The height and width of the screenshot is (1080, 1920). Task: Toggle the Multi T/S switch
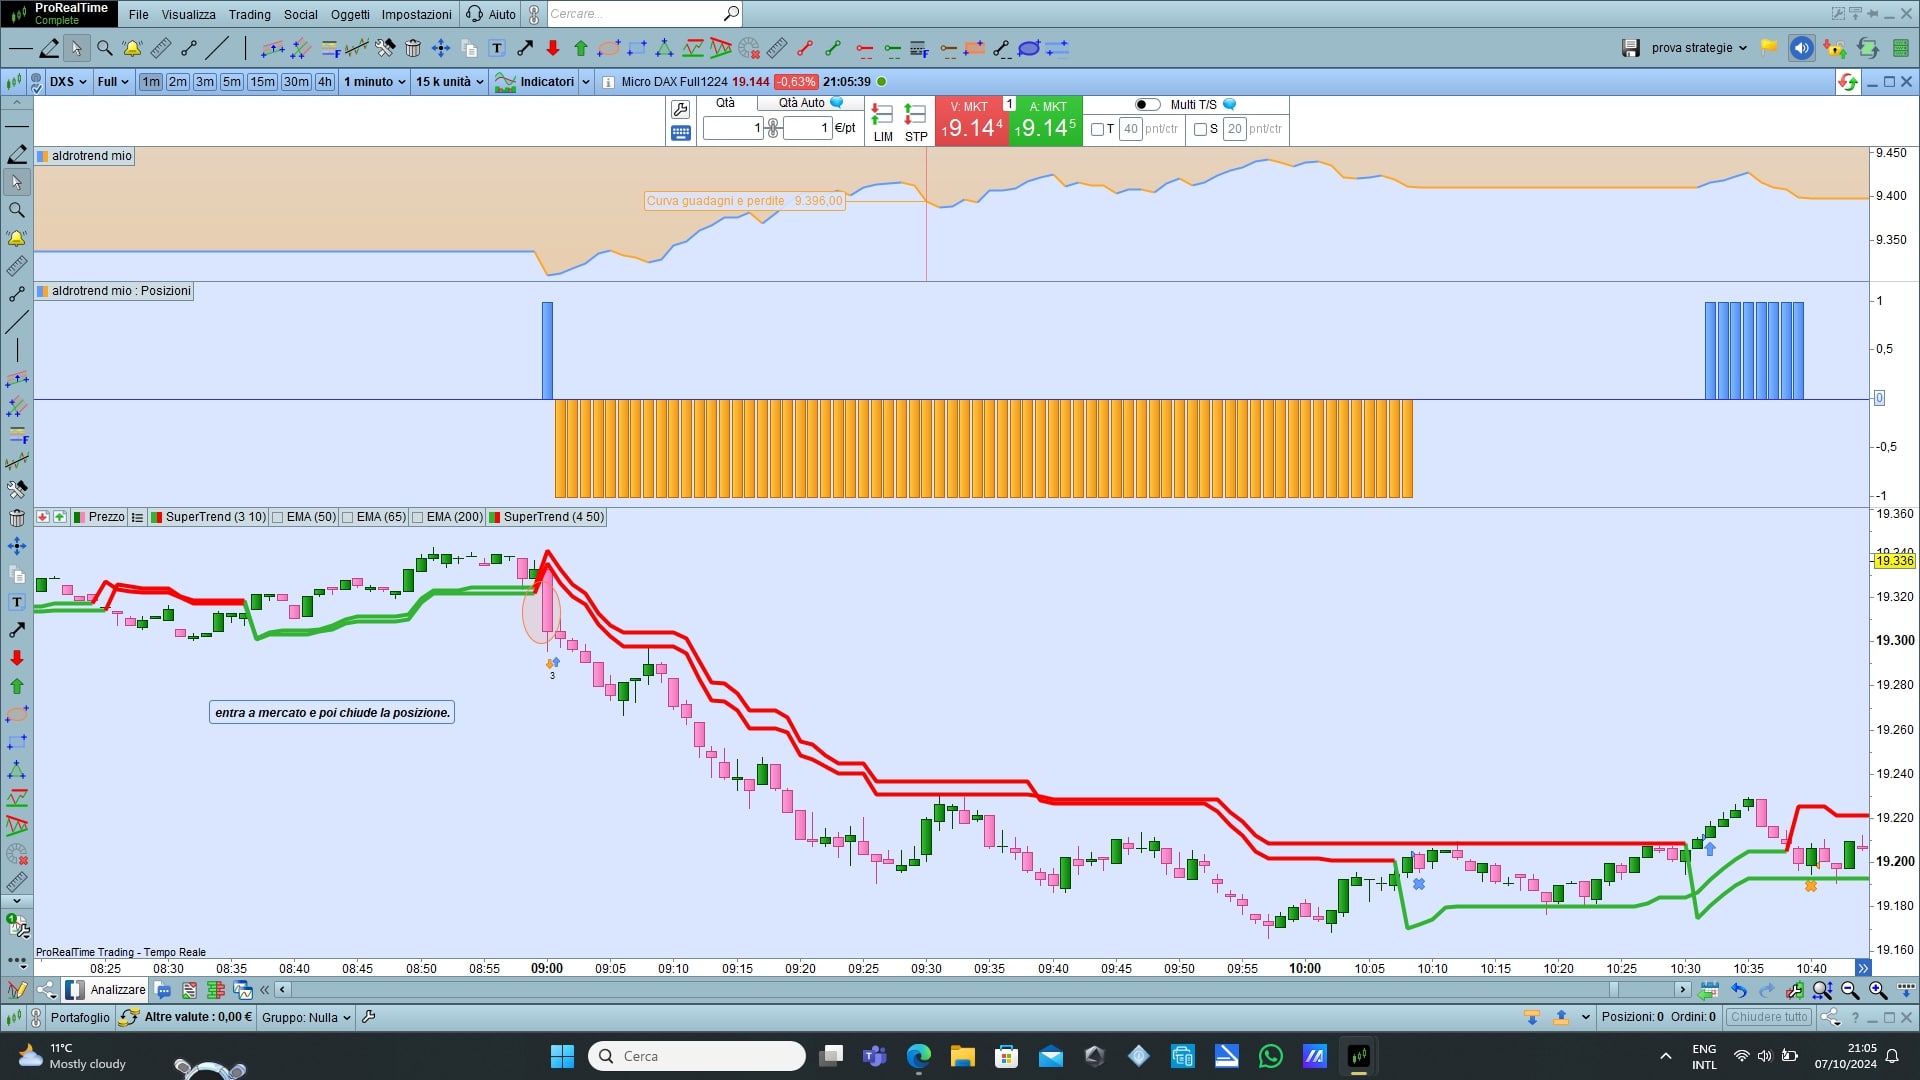point(1147,104)
